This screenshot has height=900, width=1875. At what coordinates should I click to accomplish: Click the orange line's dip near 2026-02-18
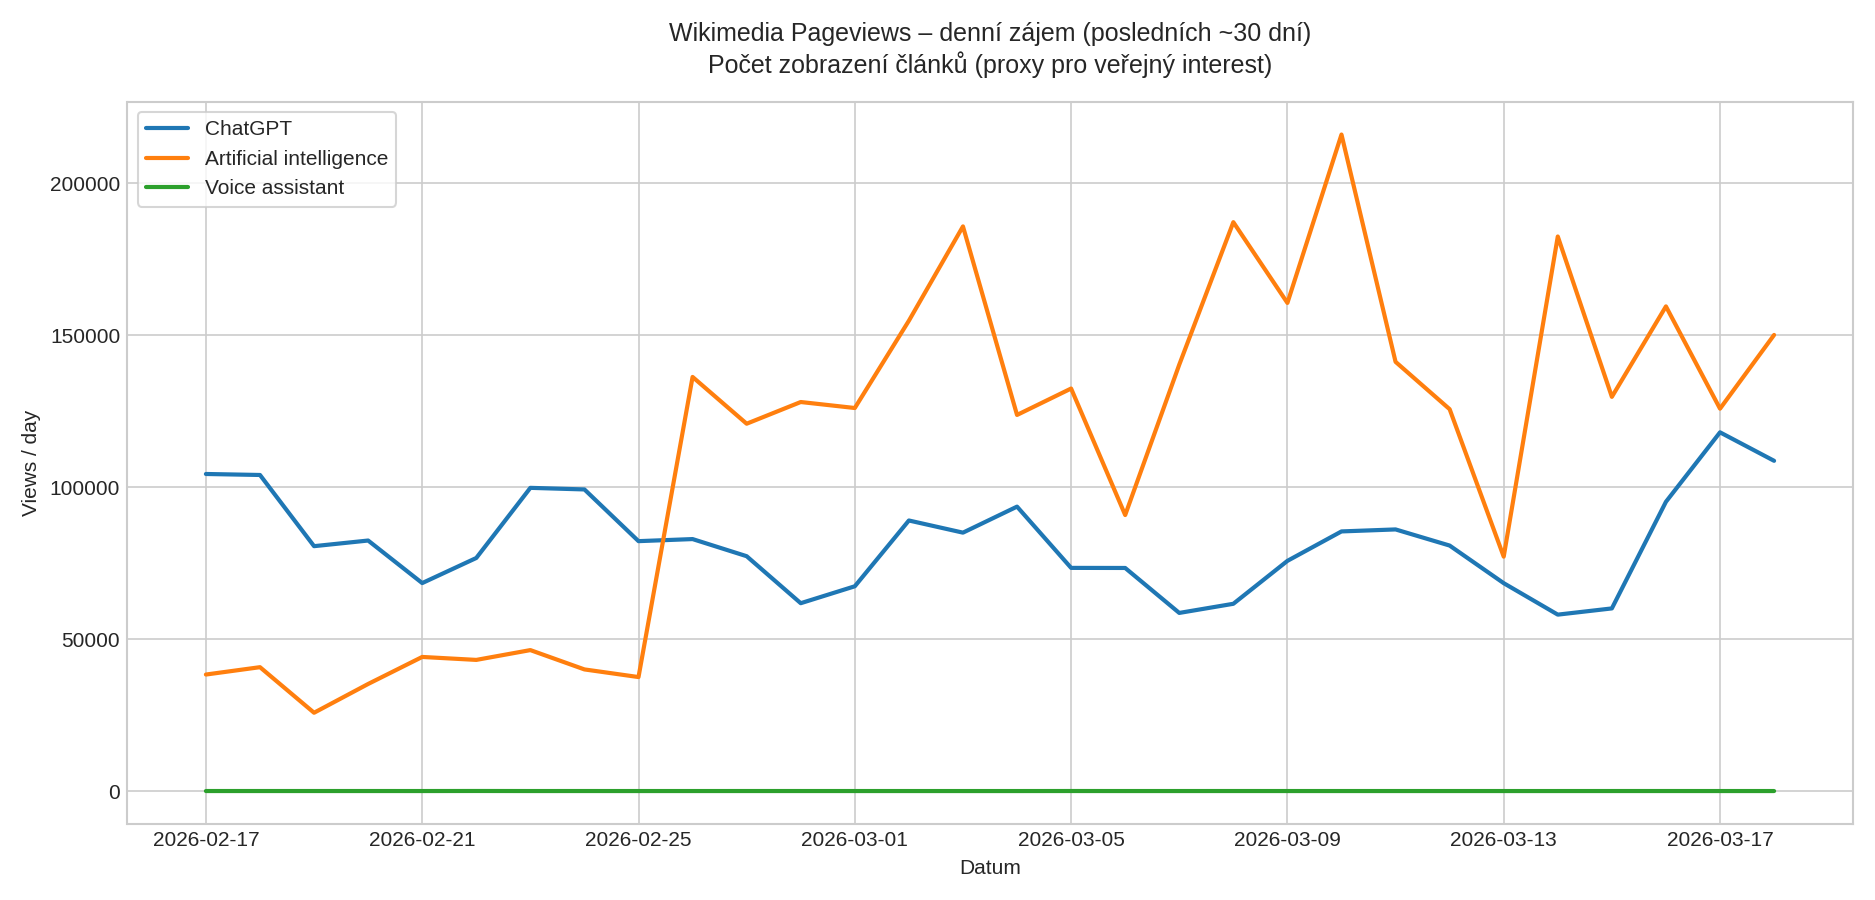point(315,712)
